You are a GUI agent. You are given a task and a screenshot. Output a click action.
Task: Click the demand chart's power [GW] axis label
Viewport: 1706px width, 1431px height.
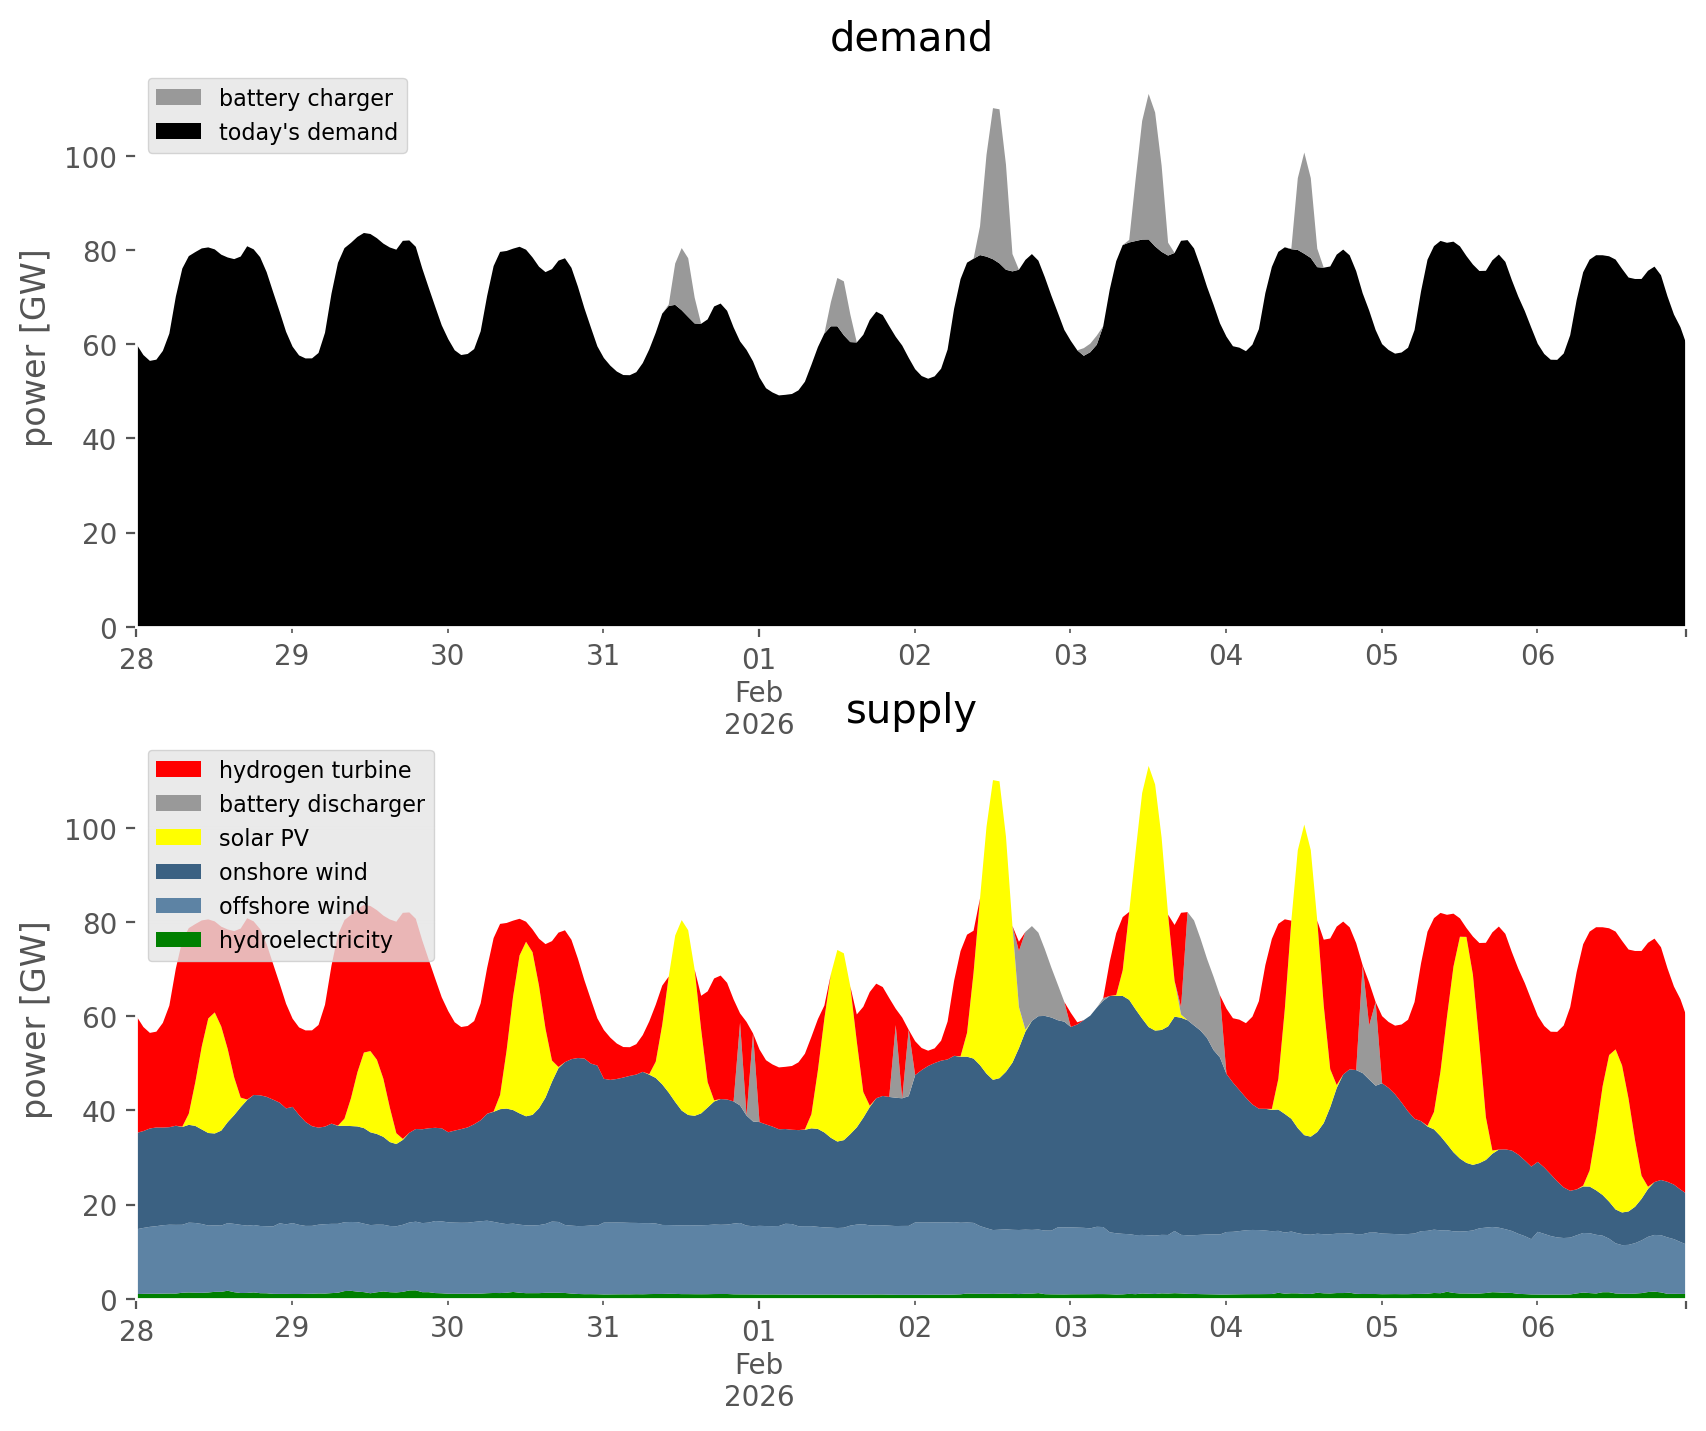[x=35, y=348]
